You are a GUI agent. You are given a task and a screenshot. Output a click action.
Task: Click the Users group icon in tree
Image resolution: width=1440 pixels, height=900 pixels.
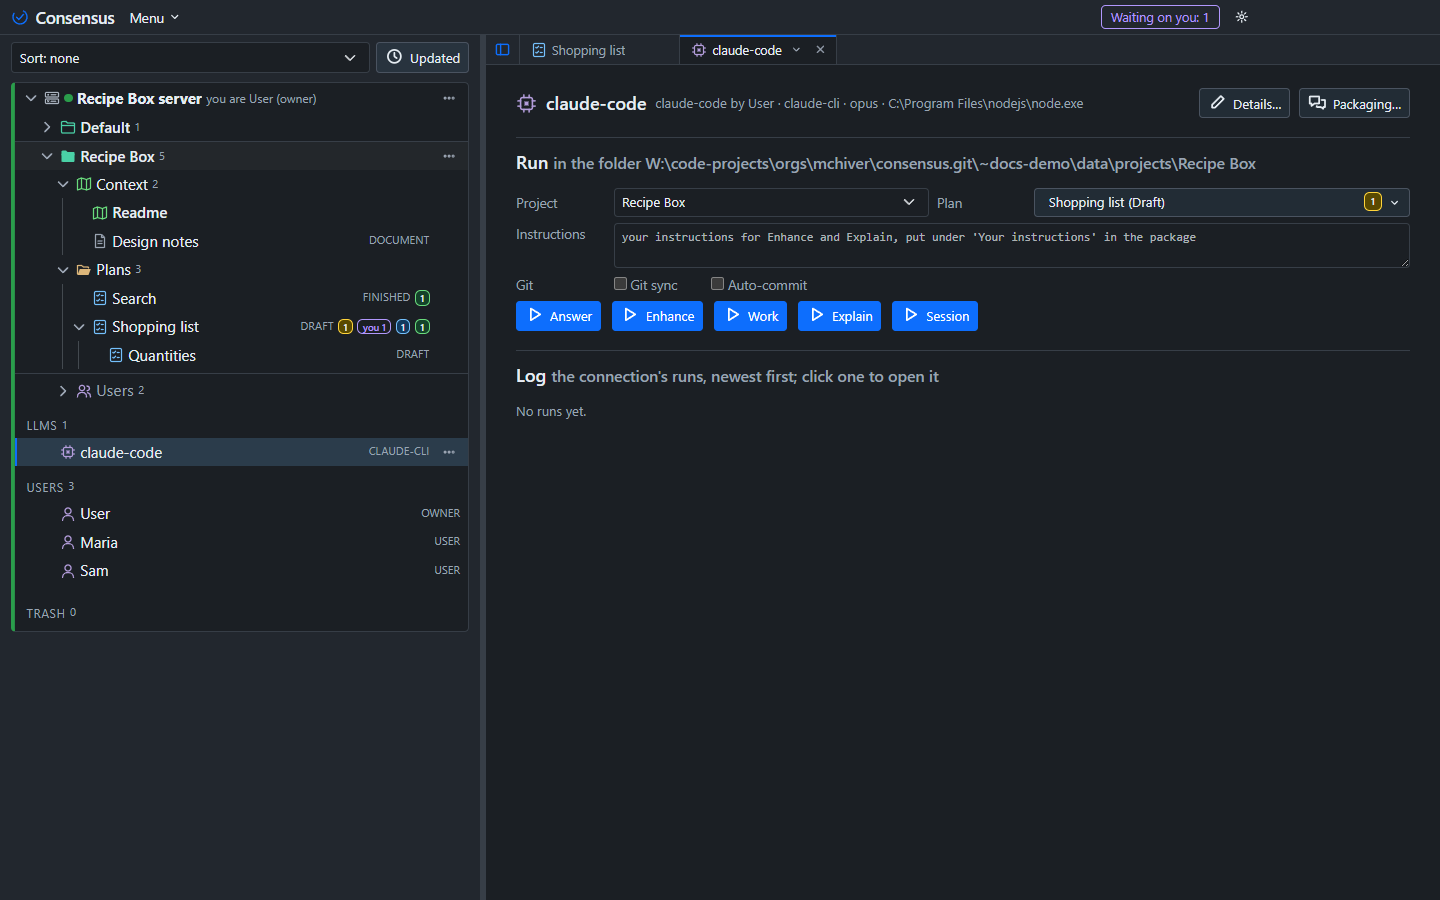[84, 391]
